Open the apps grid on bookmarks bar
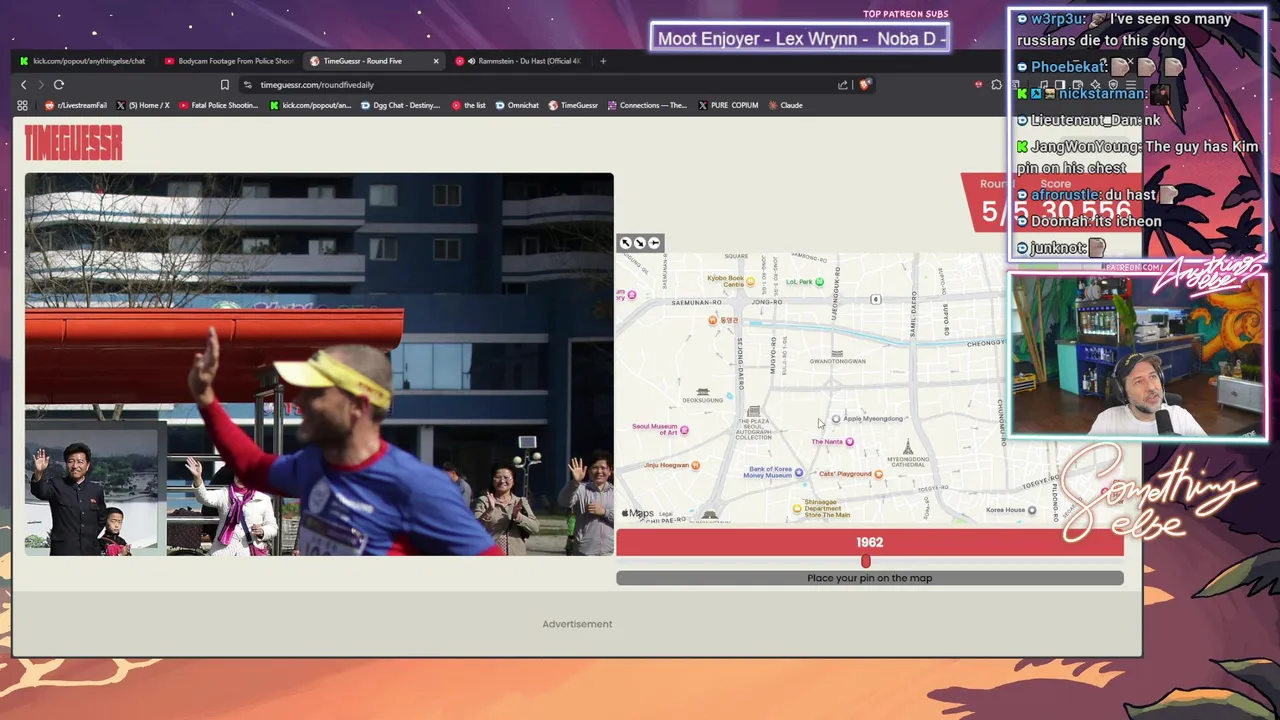 (x=22, y=105)
